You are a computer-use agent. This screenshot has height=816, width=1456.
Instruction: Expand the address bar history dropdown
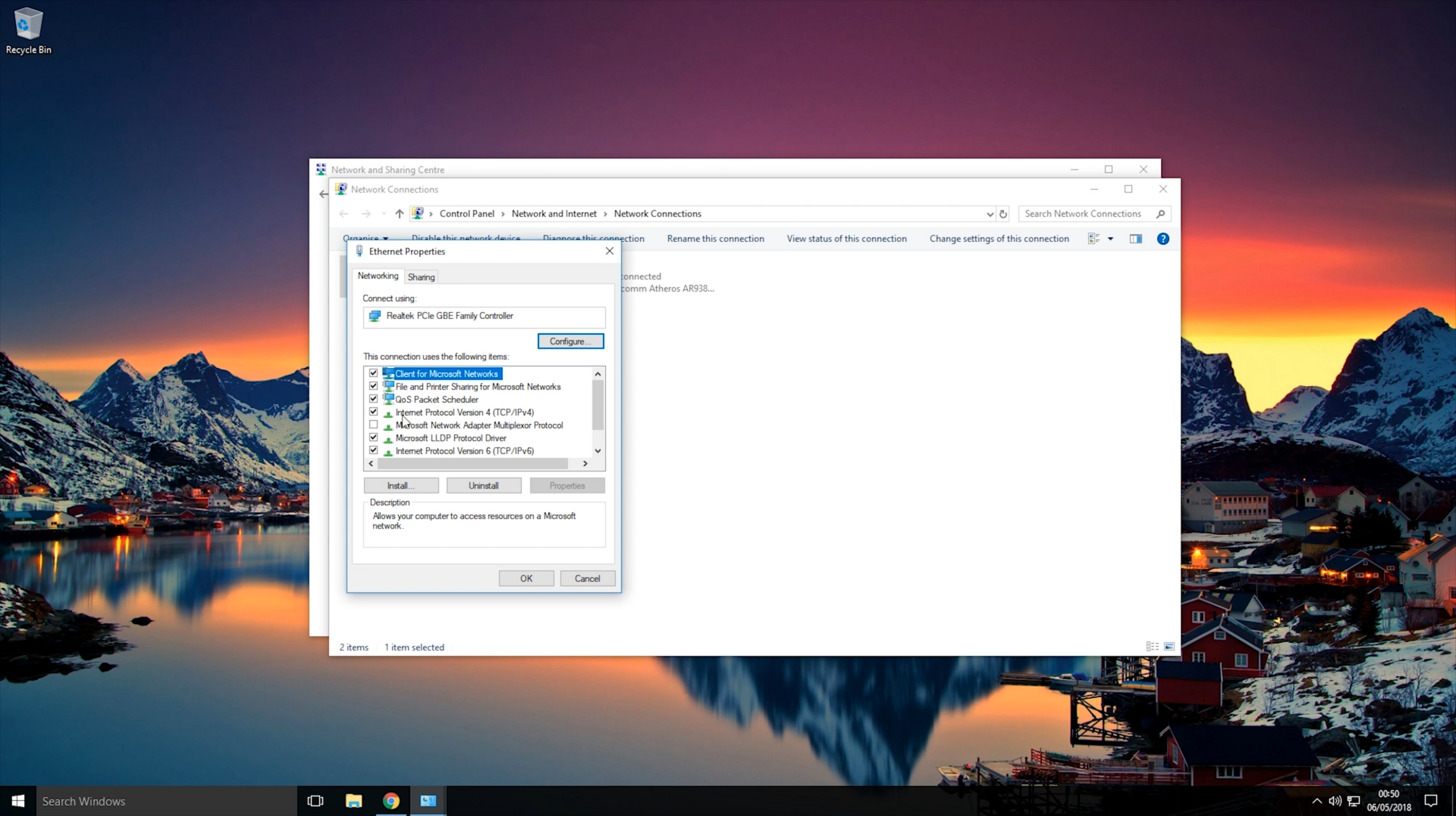990,214
